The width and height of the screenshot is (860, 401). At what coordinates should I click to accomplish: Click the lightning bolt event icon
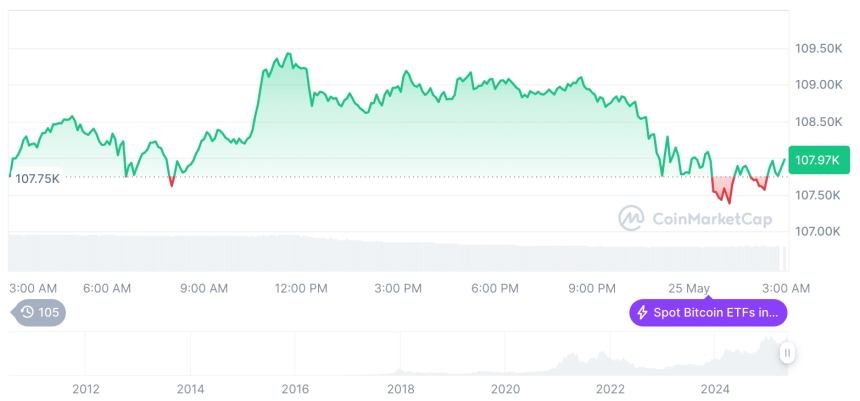click(x=642, y=313)
